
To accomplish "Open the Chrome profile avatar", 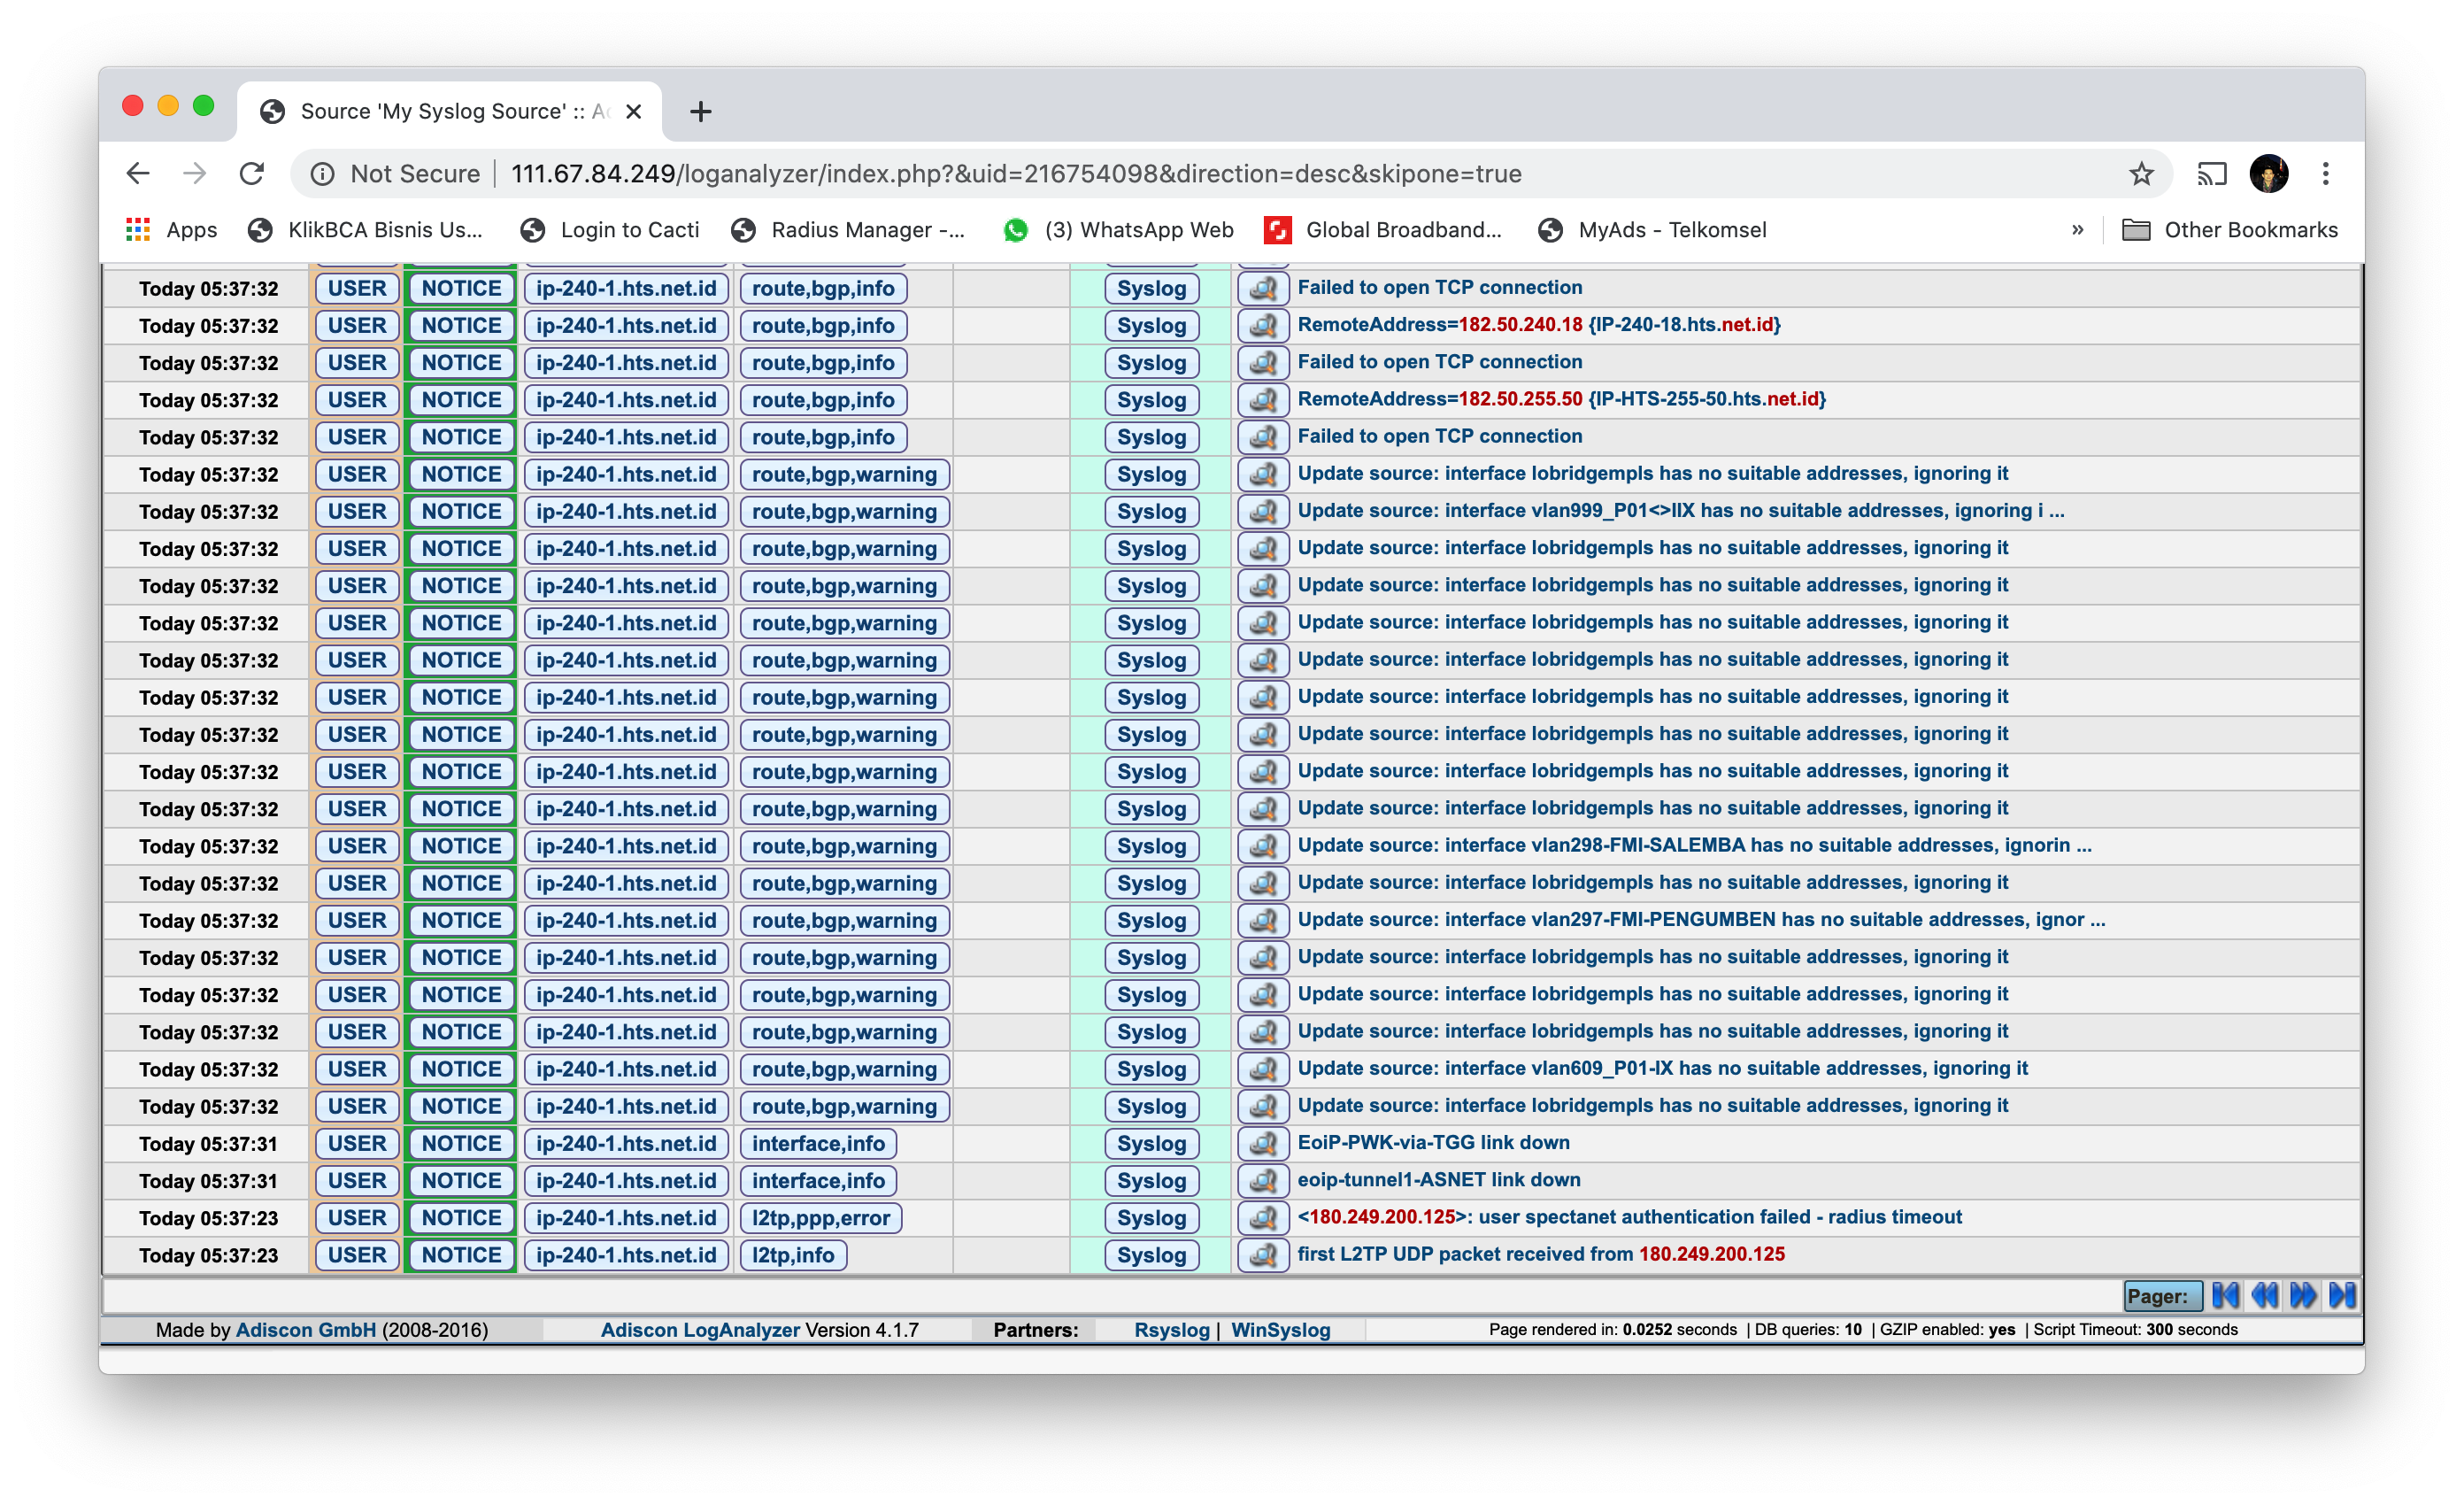I will point(2268,174).
